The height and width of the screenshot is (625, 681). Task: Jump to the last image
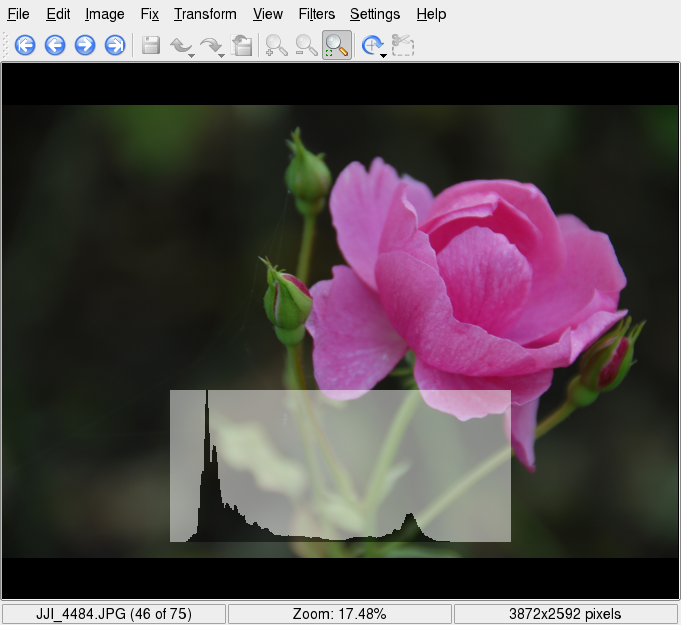[115, 45]
